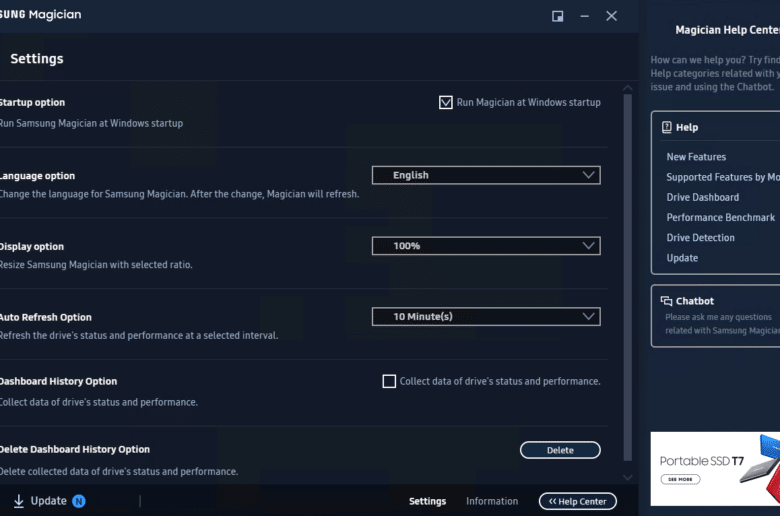The width and height of the screenshot is (780, 516).
Task: Click the Settings page title
Action: coord(37,59)
